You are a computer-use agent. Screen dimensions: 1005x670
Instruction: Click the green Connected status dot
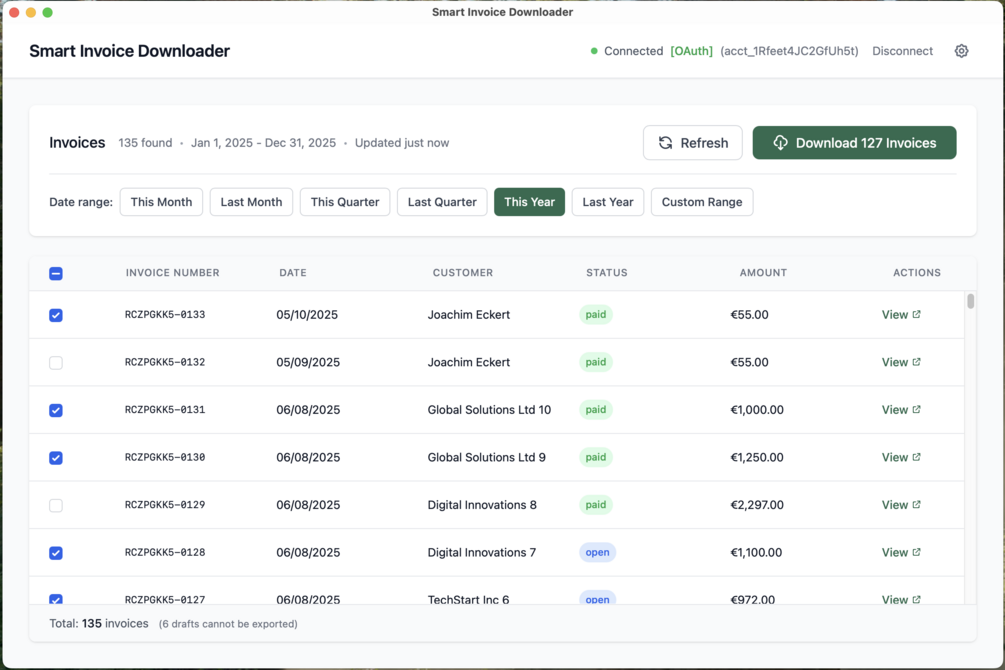[x=594, y=51]
